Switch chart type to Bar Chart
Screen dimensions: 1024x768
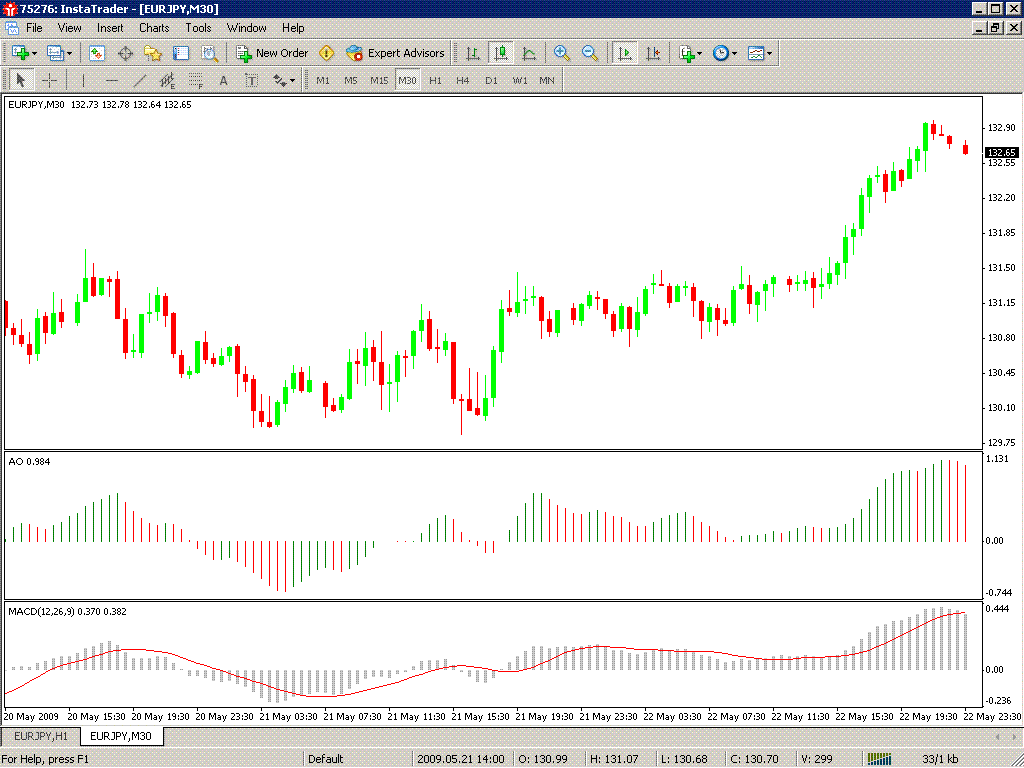pyautogui.click(x=473, y=53)
